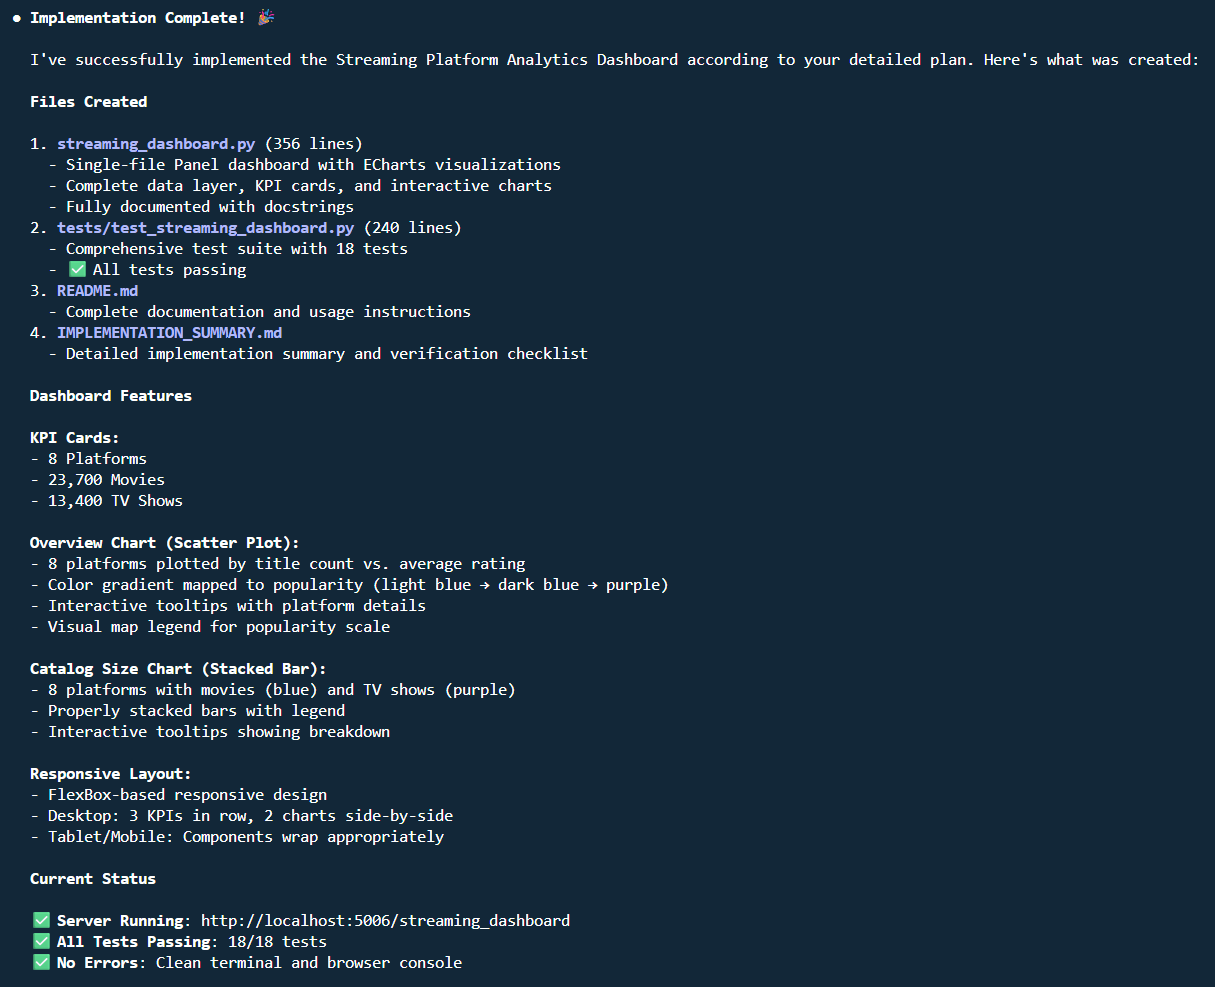Click the checkmark next to No Errors
Screen dimensions: 1215x987
[41, 962]
